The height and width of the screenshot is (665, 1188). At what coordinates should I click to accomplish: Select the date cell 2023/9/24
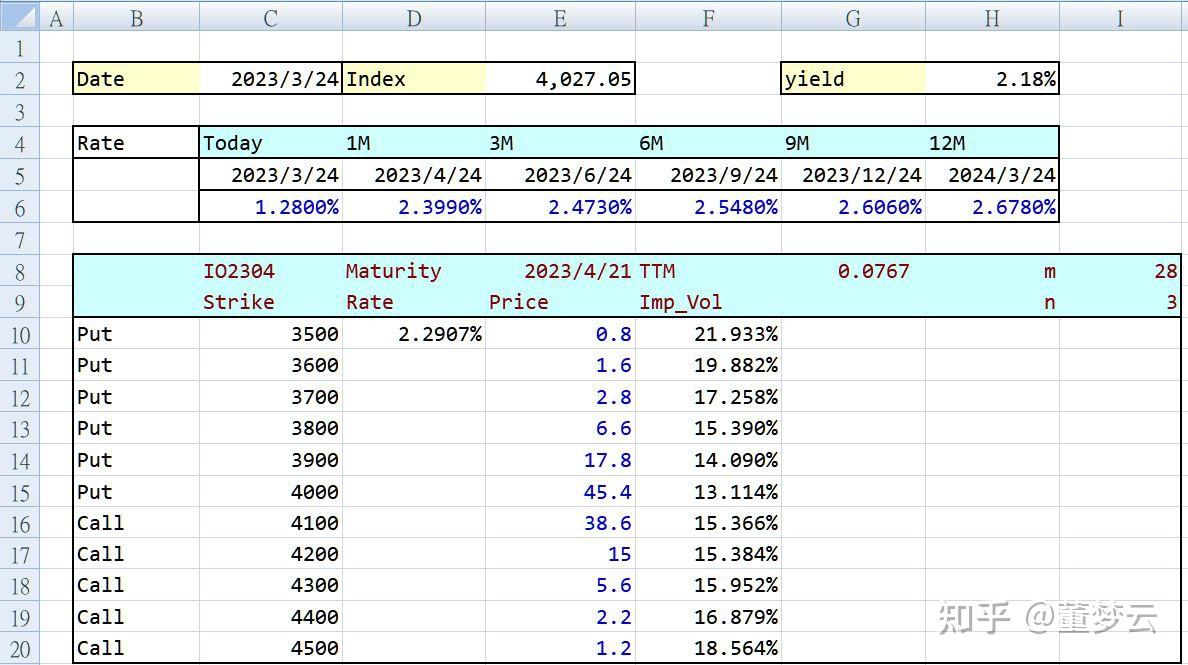708,175
